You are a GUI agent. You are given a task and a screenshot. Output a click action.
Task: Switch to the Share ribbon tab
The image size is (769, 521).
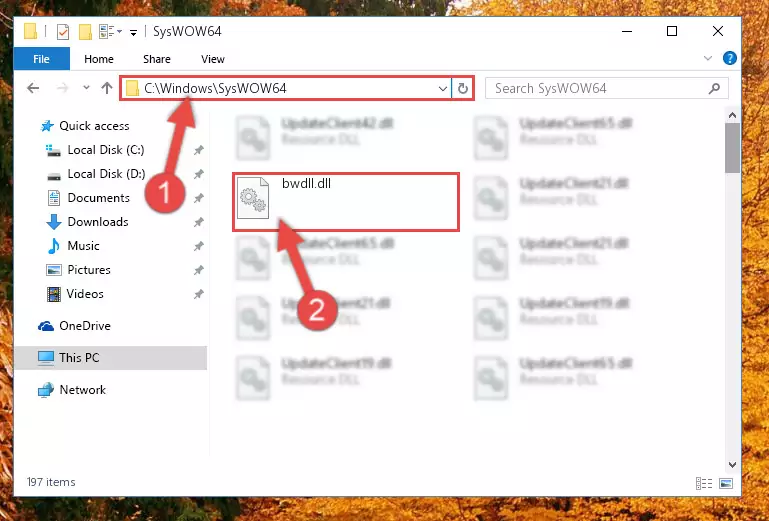(x=157, y=59)
